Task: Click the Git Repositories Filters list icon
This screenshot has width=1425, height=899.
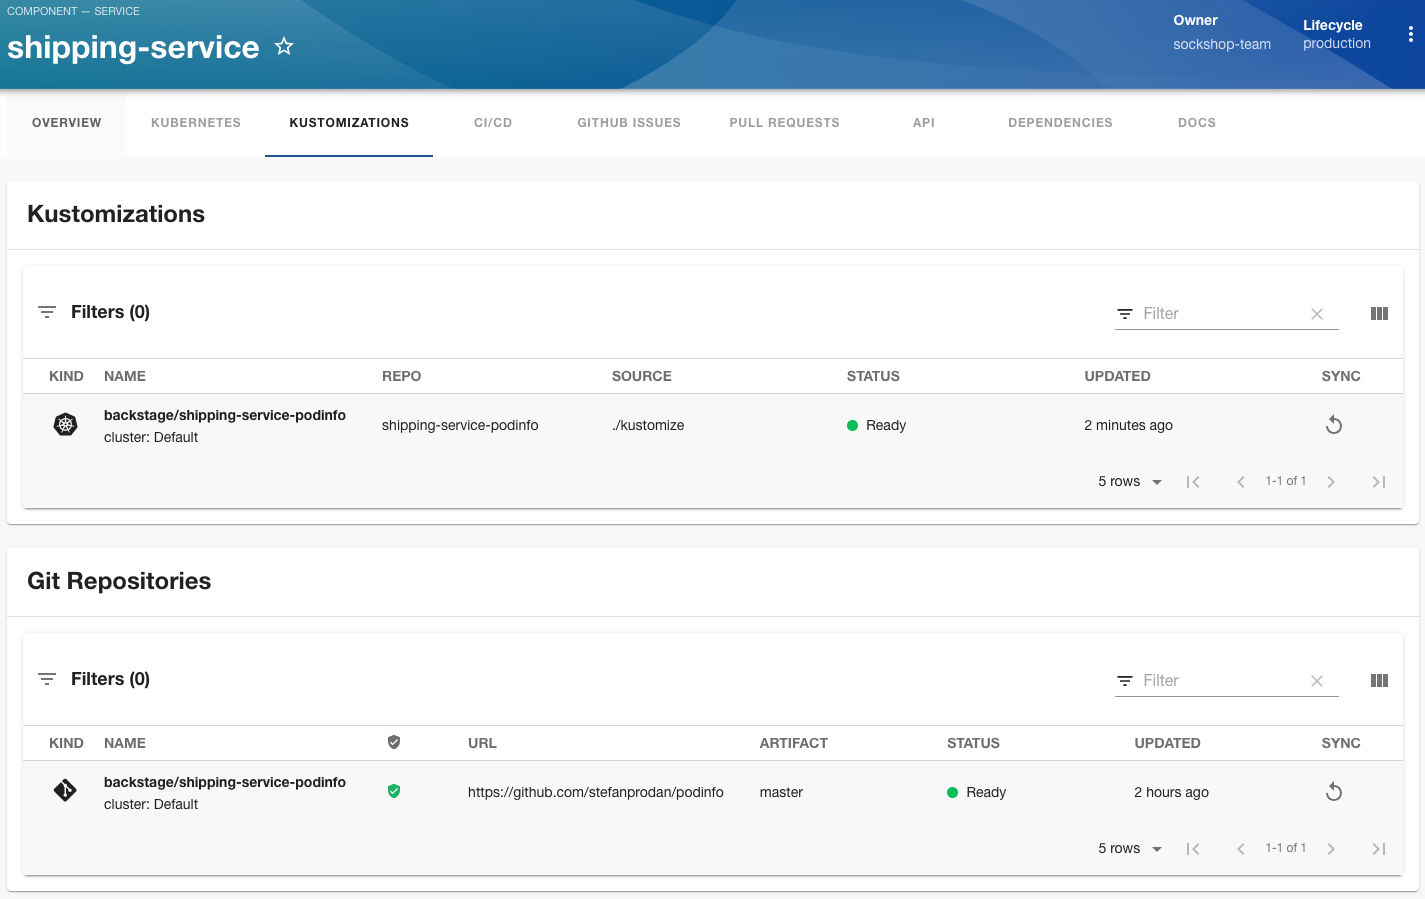Action: point(47,679)
